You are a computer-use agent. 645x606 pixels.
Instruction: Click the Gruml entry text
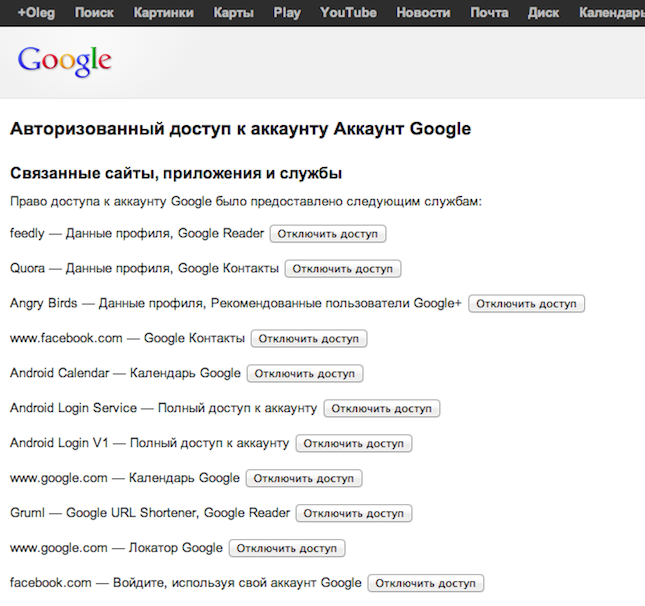click(x=150, y=513)
